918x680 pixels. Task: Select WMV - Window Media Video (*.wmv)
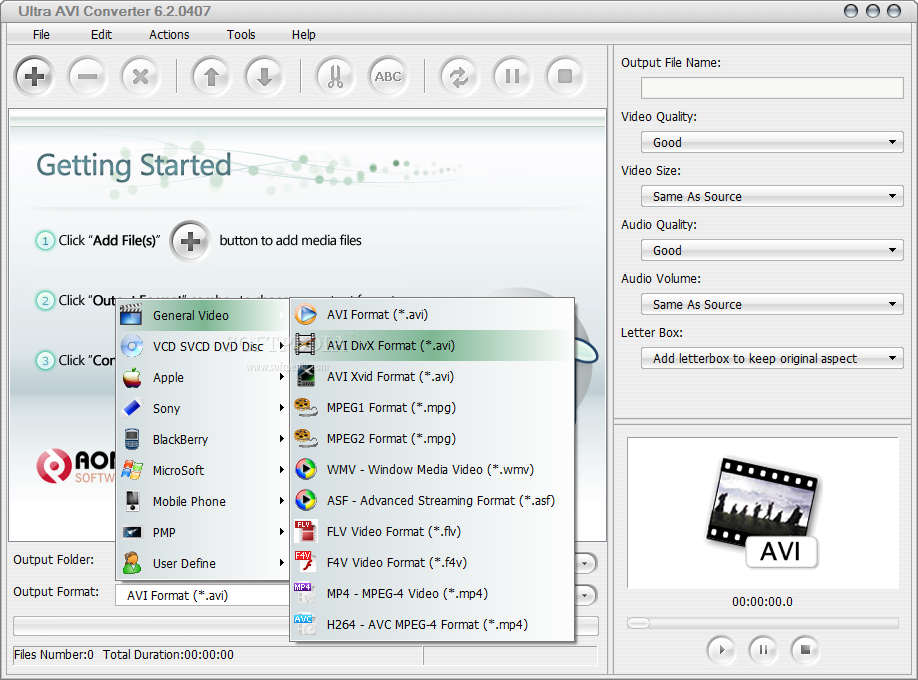[432, 470]
